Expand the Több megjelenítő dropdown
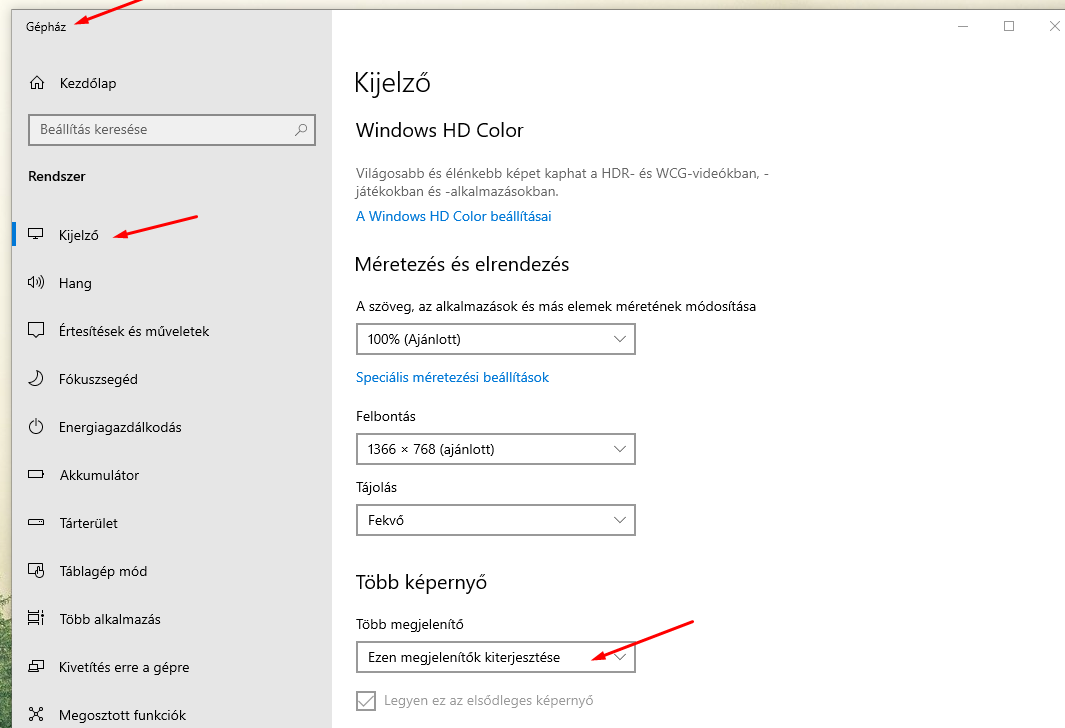The image size is (1065, 728). (495, 657)
